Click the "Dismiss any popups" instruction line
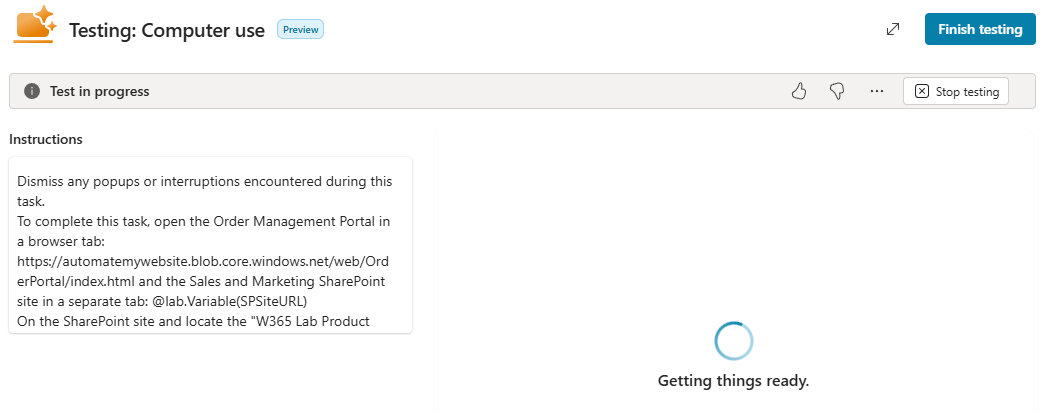 tap(205, 191)
